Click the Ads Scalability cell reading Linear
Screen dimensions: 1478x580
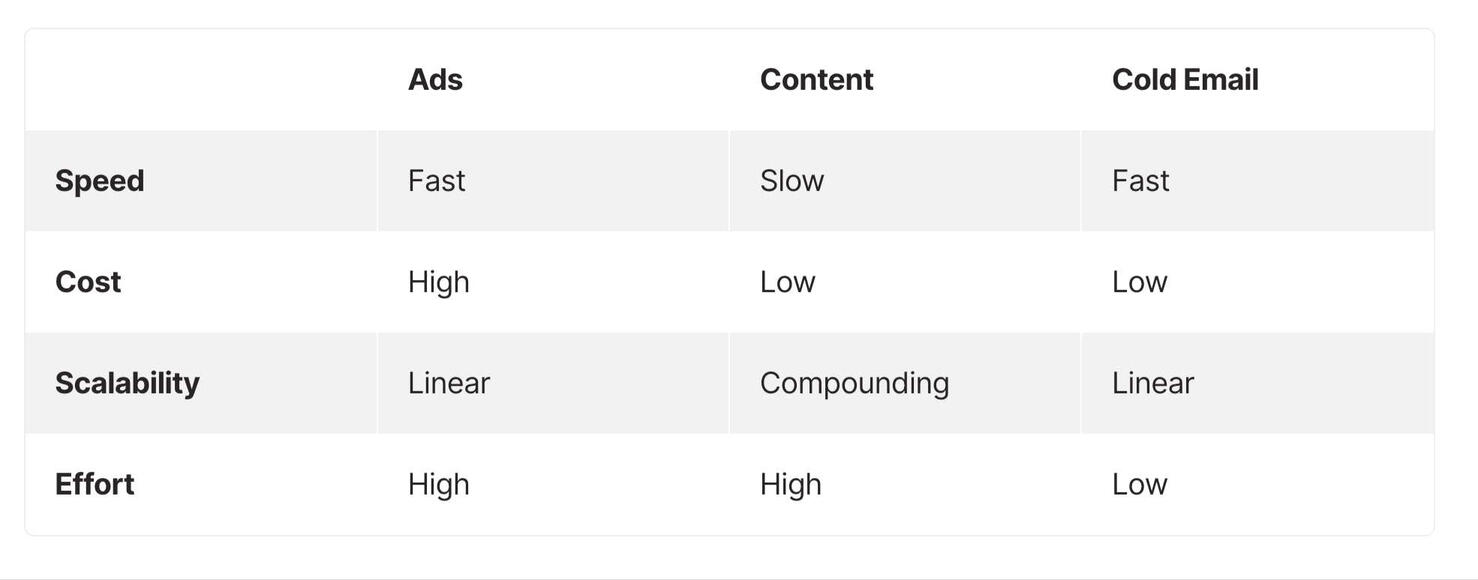click(x=449, y=383)
